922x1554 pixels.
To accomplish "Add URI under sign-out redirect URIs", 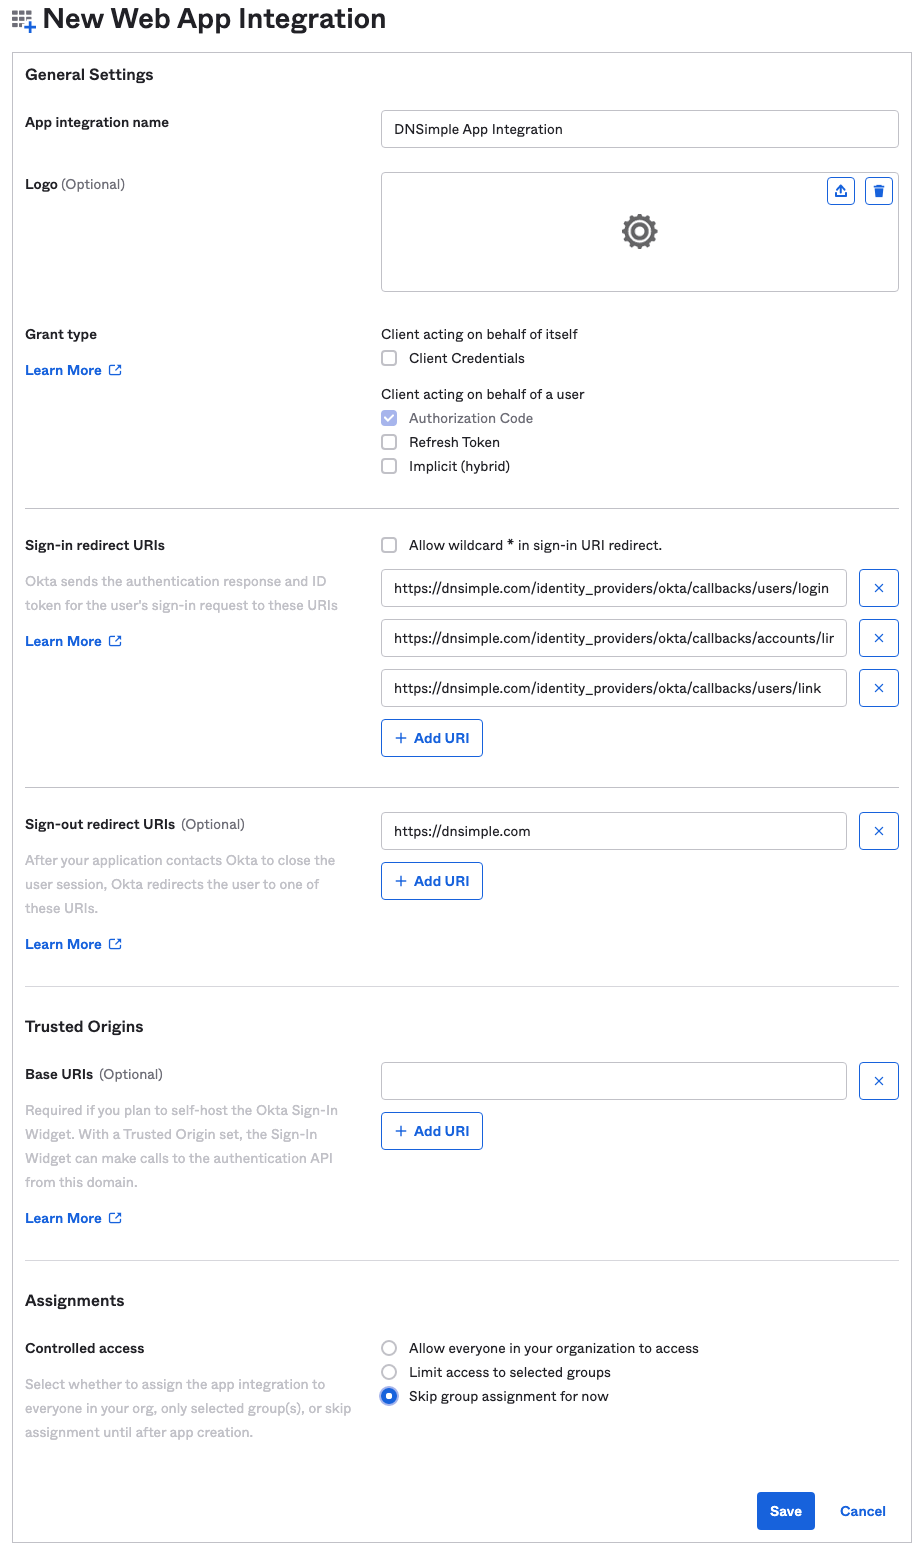I will 432,881.
